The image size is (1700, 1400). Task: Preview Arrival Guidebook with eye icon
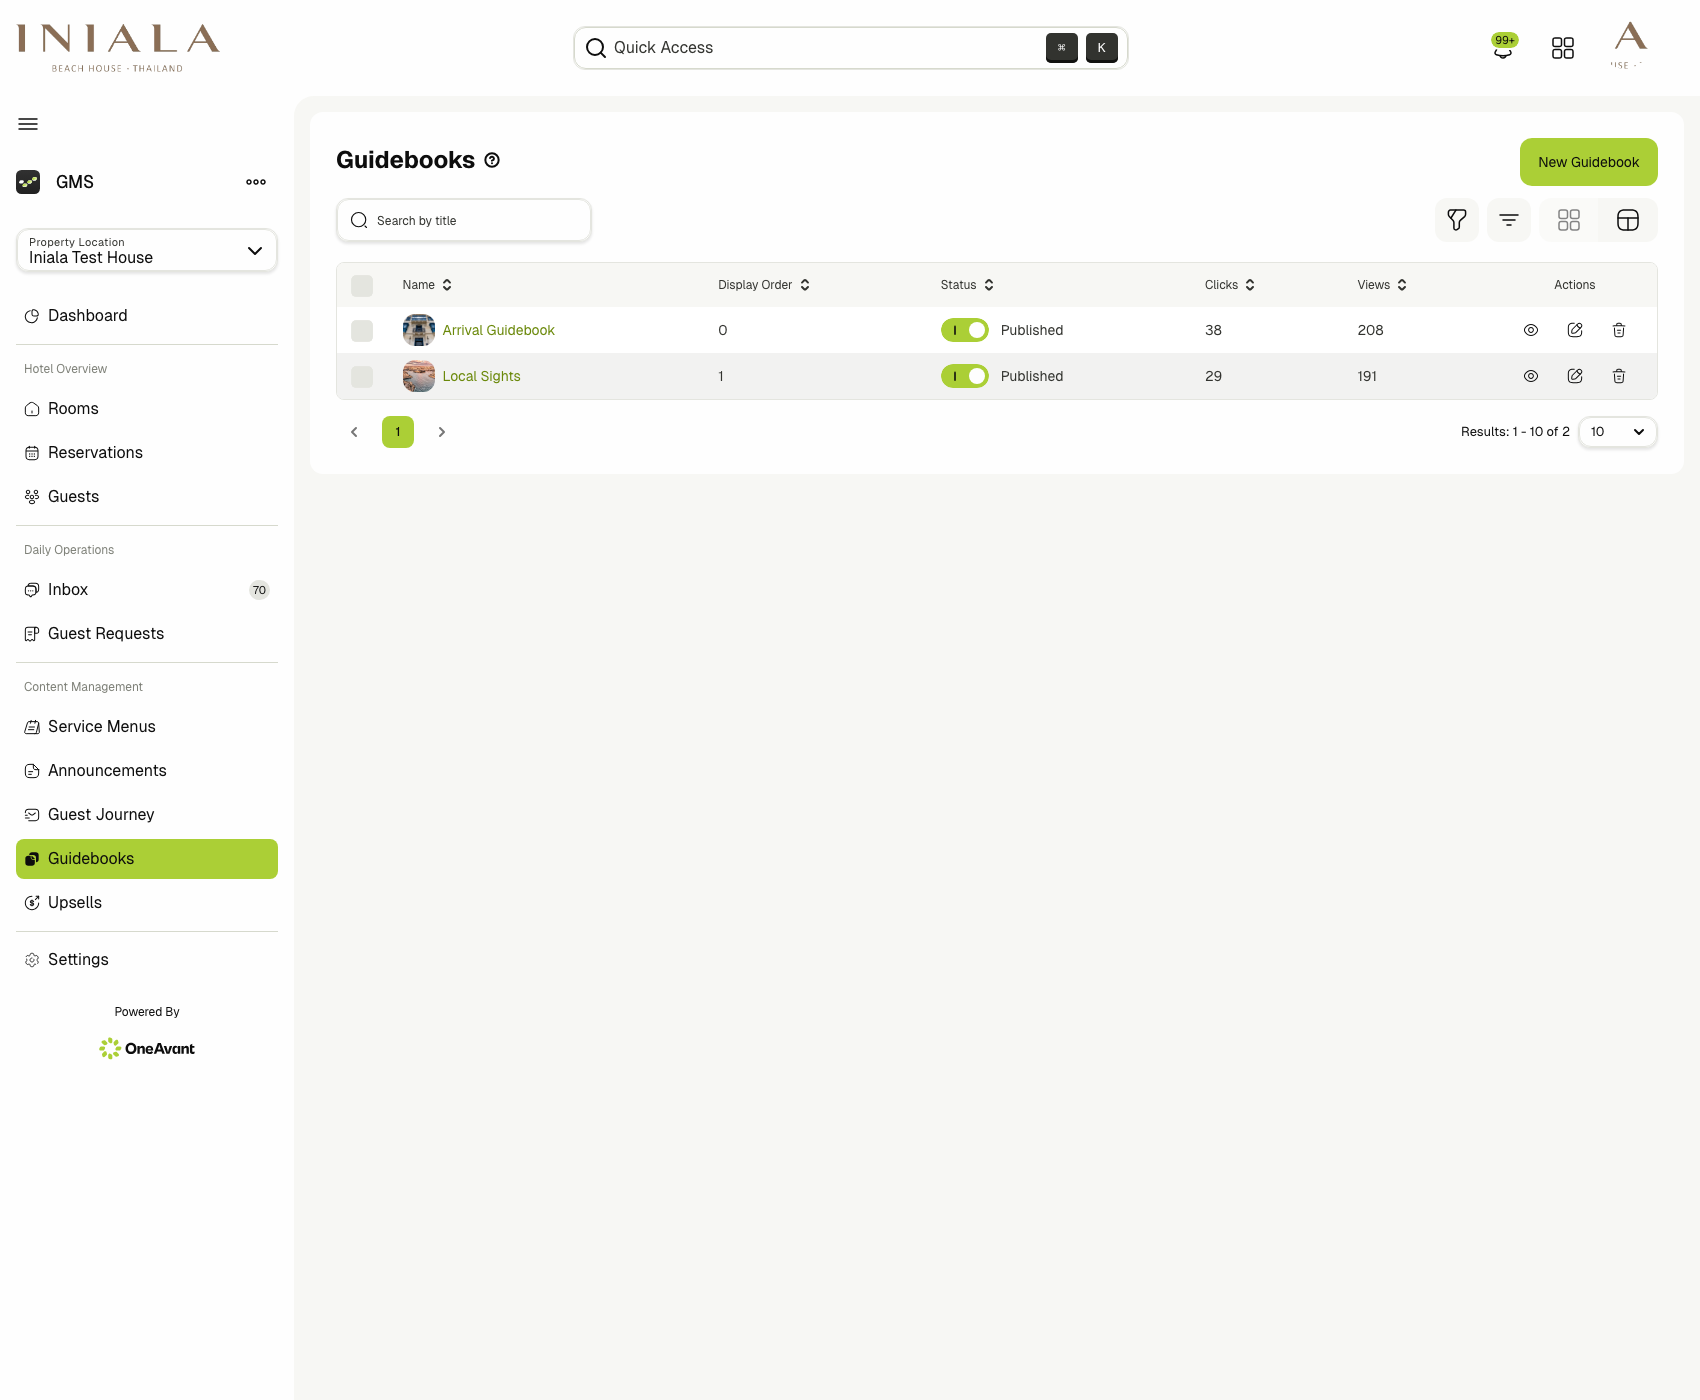[x=1530, y=330]
